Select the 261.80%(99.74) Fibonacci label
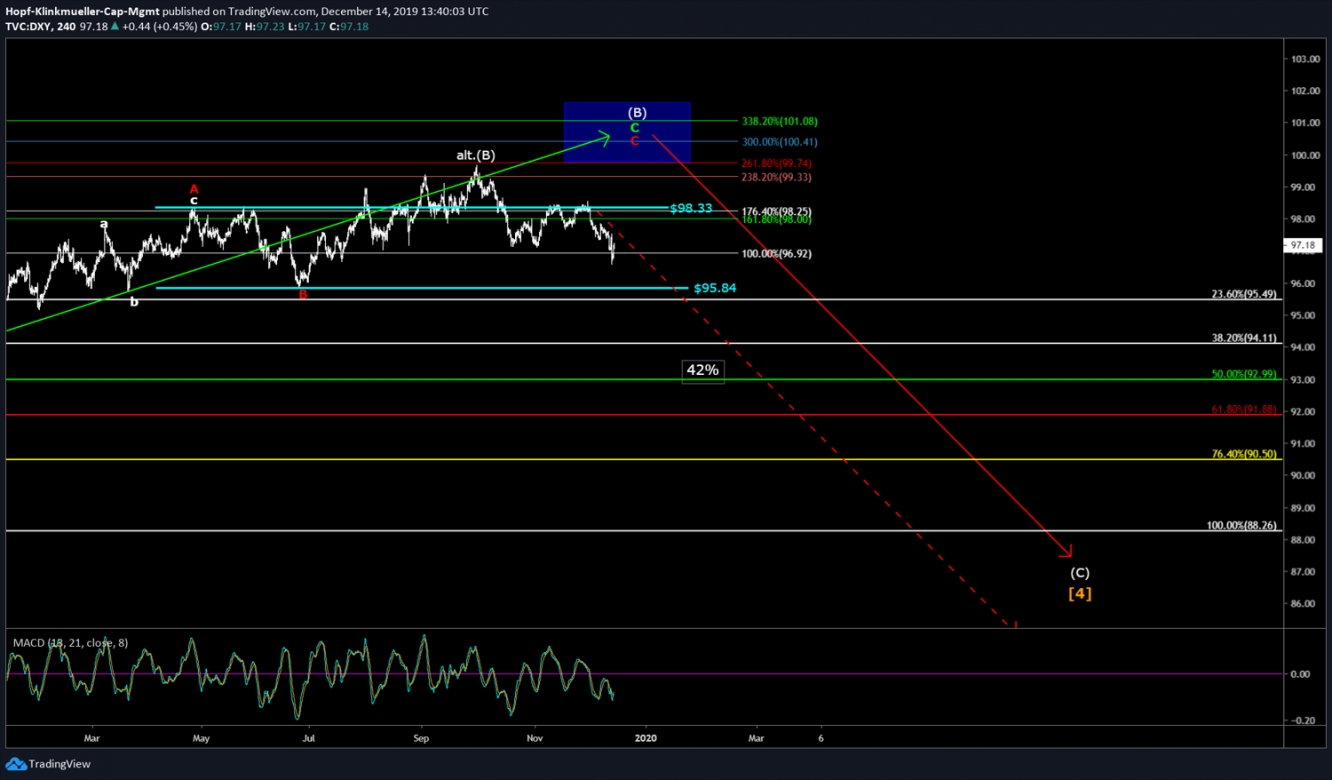Screen dimensions: 1332x780 click(x=776, y=163)
